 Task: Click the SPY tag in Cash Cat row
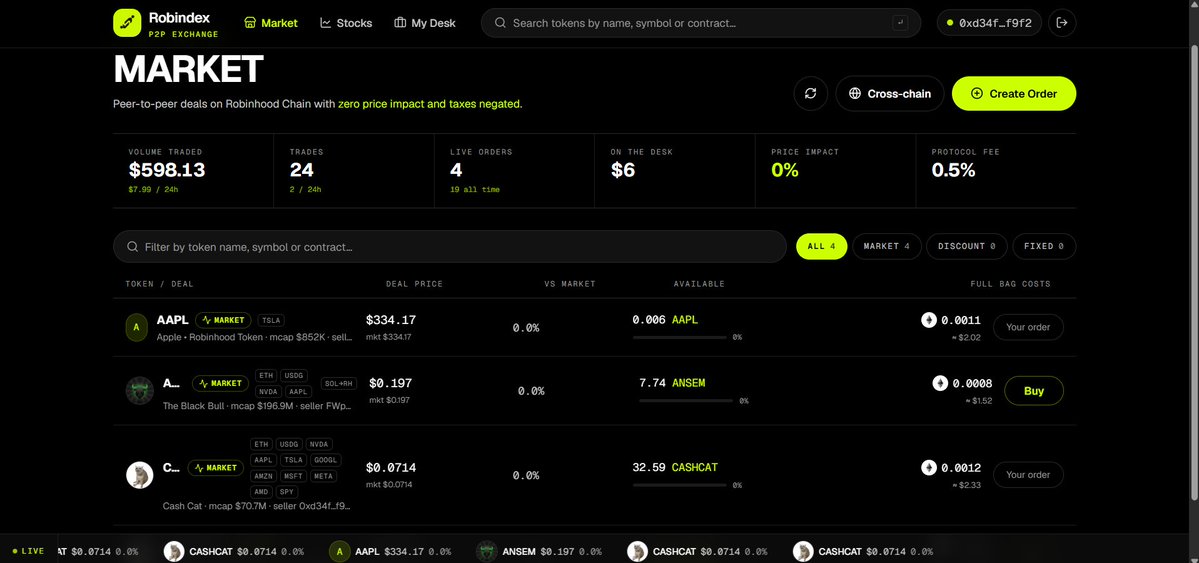pos(287,492)
